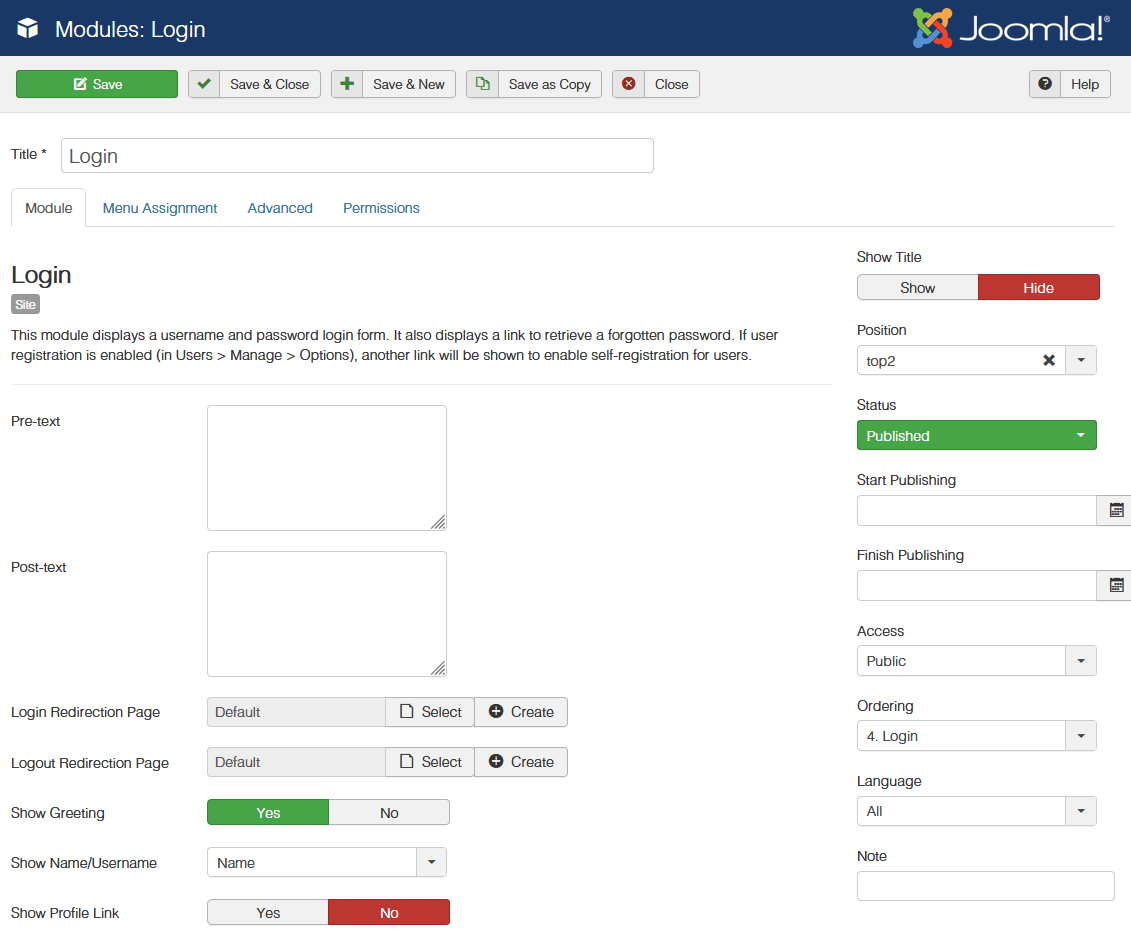The image size is (1131, 934).
Task: Open Finish Publishing calendar picker
Action: tap(1116, 586)
